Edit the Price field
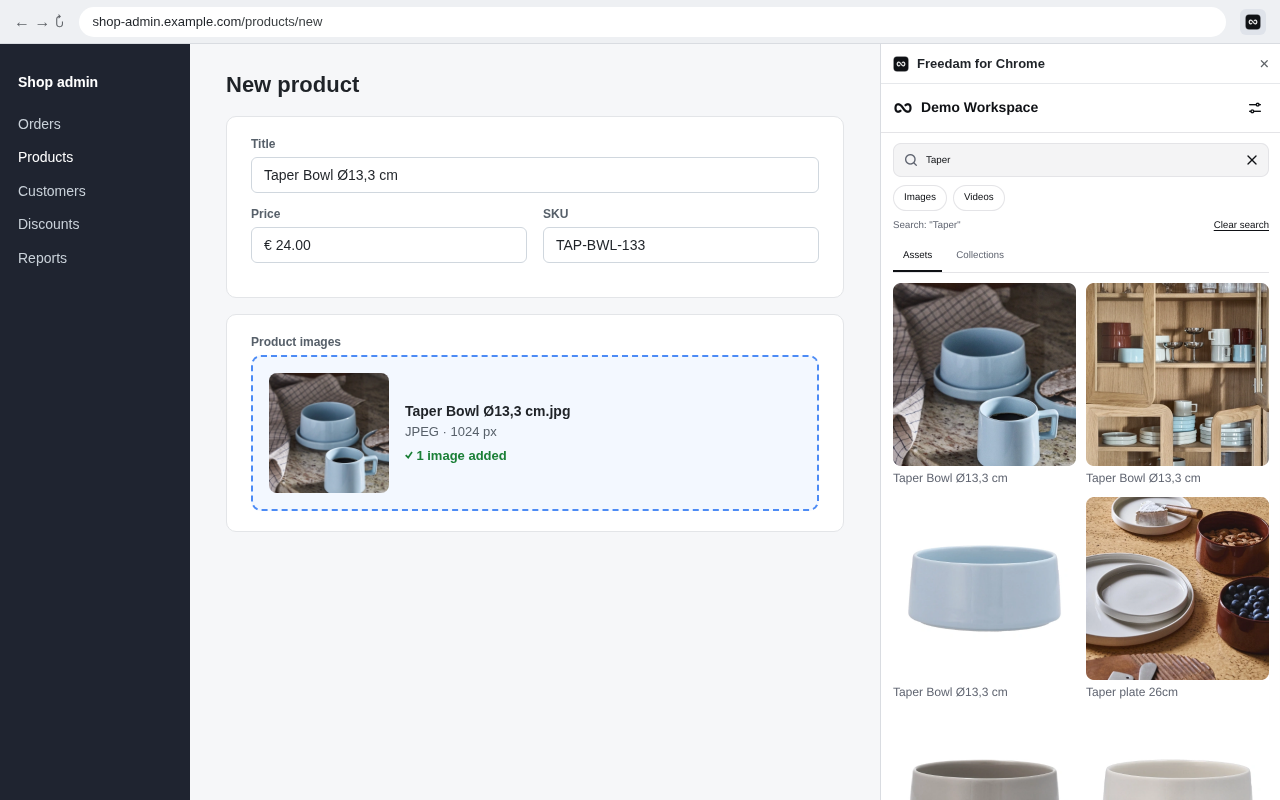 pos(389,245)
